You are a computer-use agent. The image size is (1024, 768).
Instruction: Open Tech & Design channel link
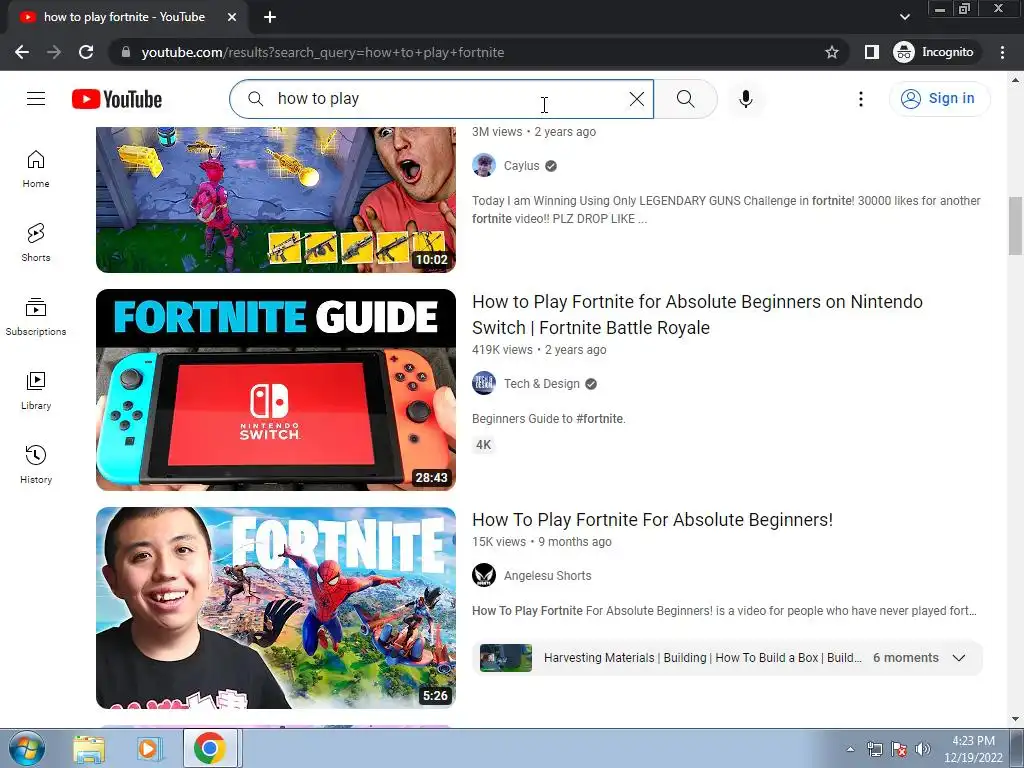tap(541, 384)
